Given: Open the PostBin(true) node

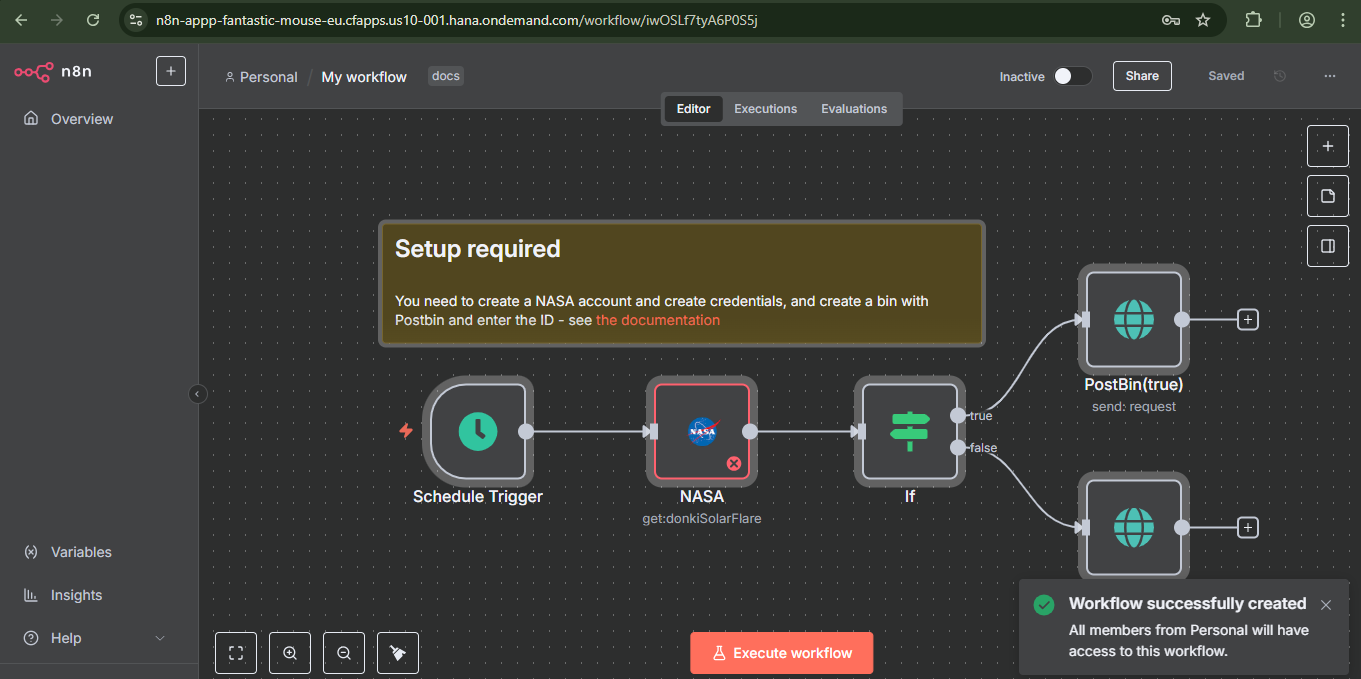Looking at the screenshot, I should click(x=1133, y=319).
